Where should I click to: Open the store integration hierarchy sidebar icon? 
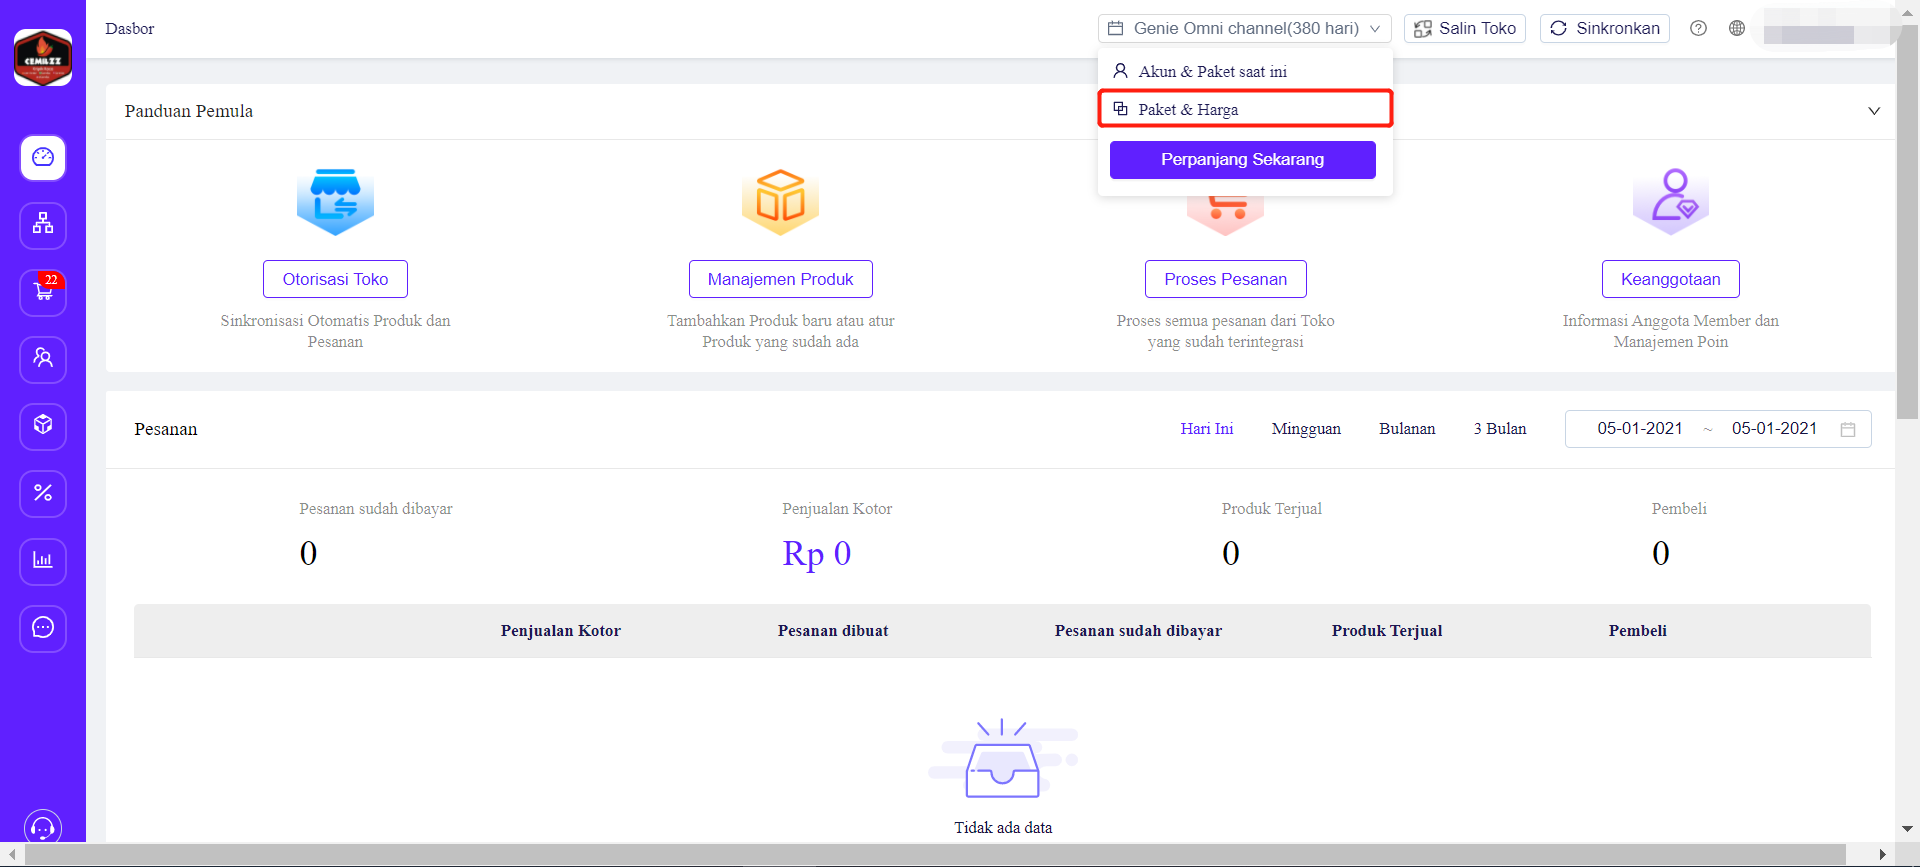click(43, 225)
